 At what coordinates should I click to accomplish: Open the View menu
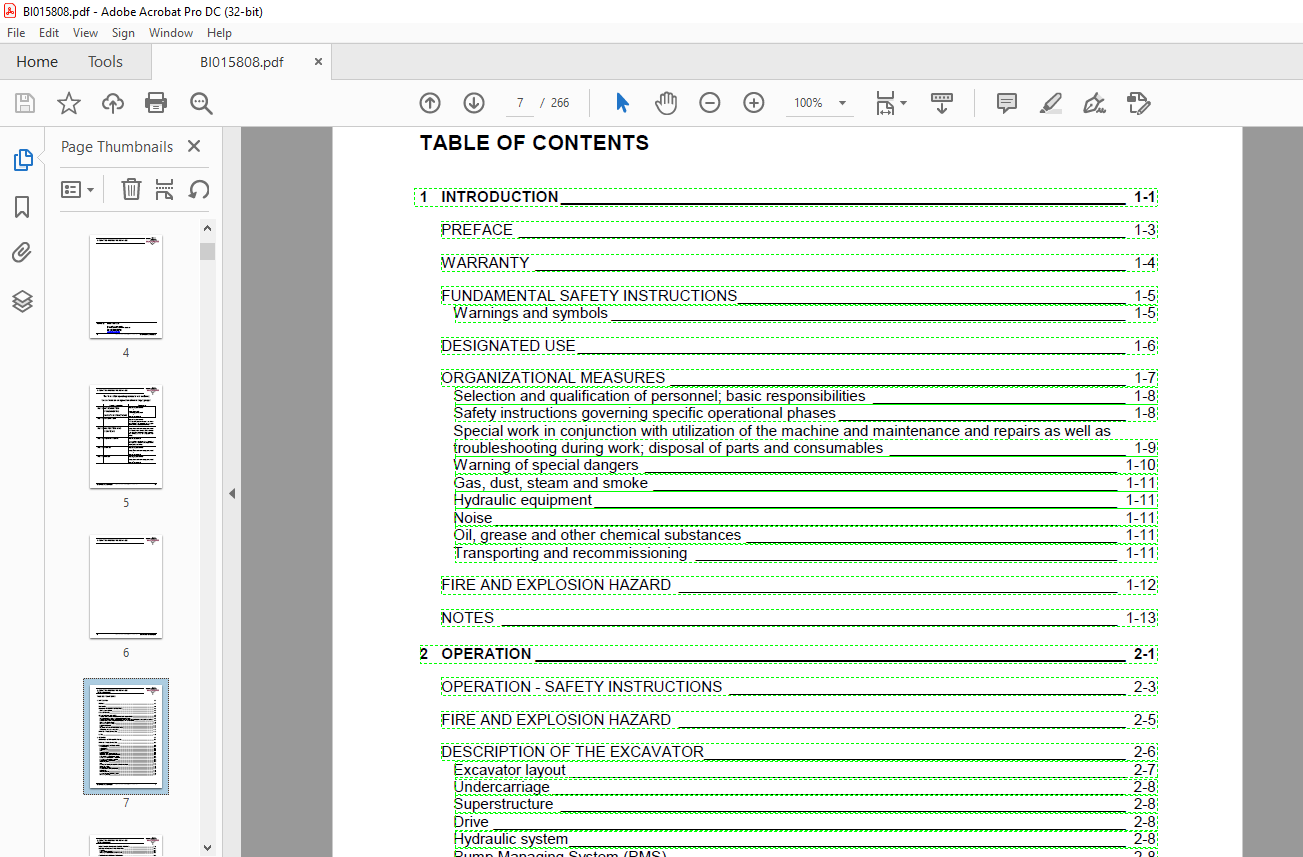[85, 33]
